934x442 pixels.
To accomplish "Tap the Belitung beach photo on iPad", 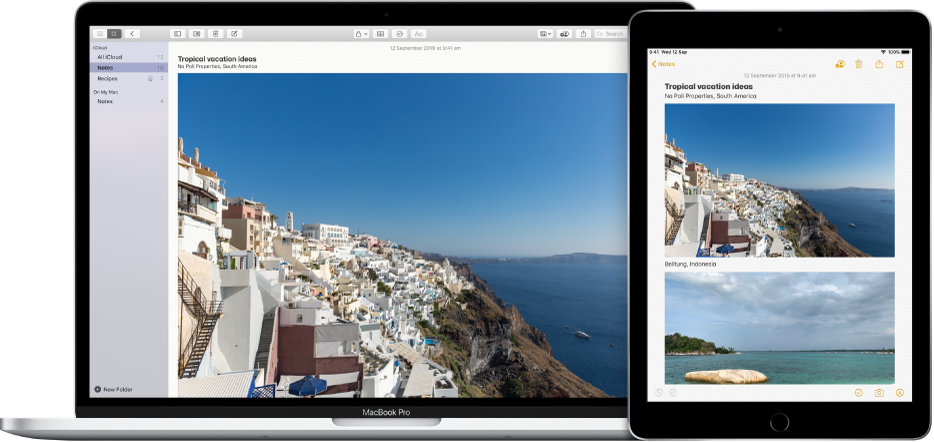I will (780, 328).
